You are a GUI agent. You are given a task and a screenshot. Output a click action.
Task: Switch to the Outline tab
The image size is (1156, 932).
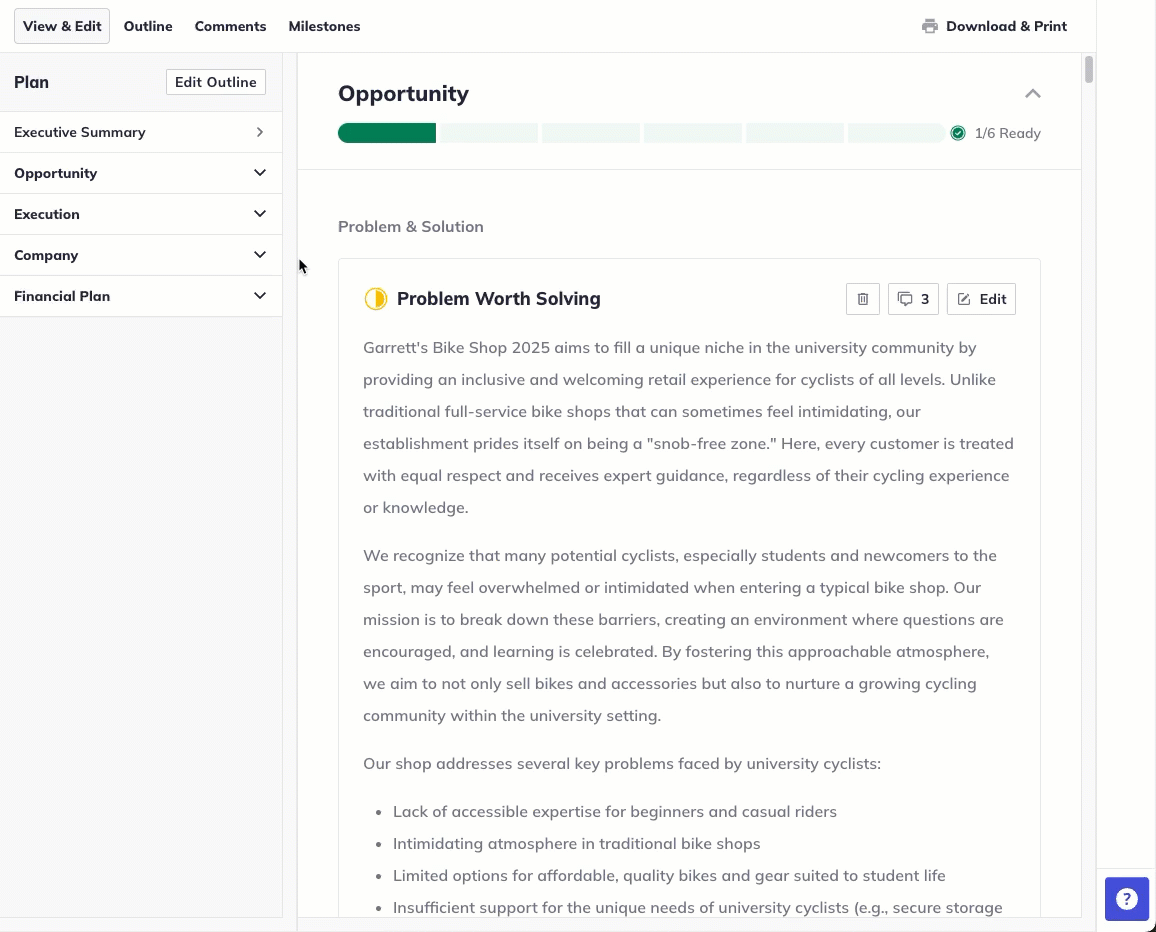point(147,26)
